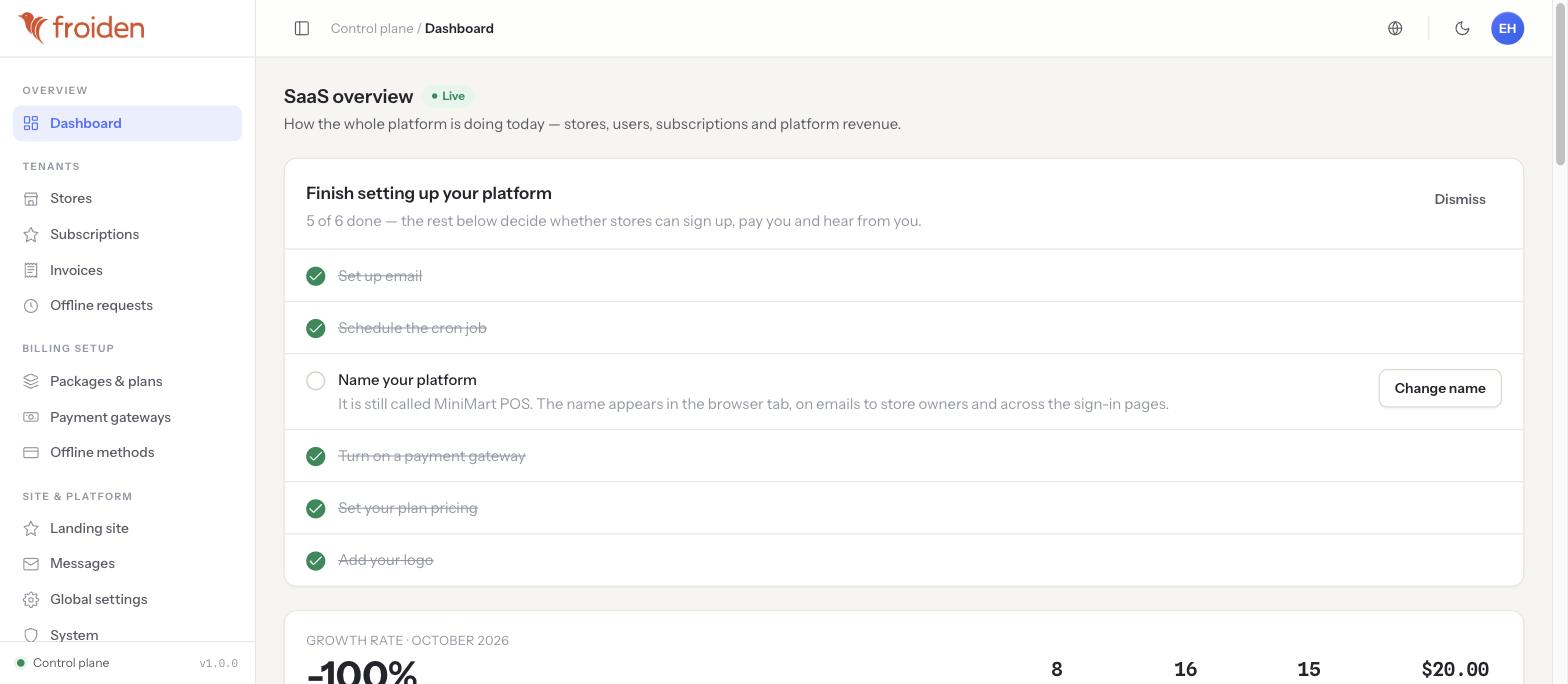Click the v1.0.0 version label
The height and width of the screenshot is (684, 1568).
(x=219, y=663)
